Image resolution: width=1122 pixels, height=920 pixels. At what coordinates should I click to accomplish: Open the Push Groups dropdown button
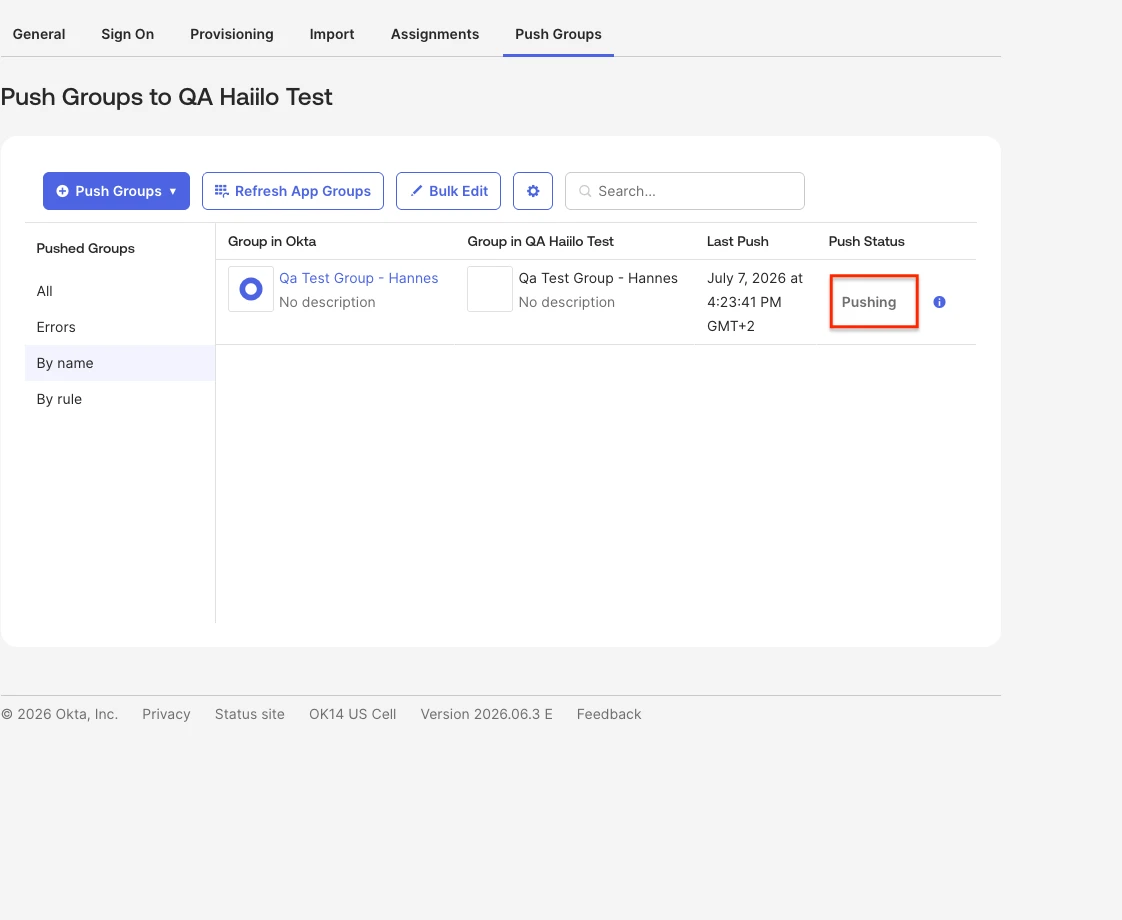click(x=116, y=191)
